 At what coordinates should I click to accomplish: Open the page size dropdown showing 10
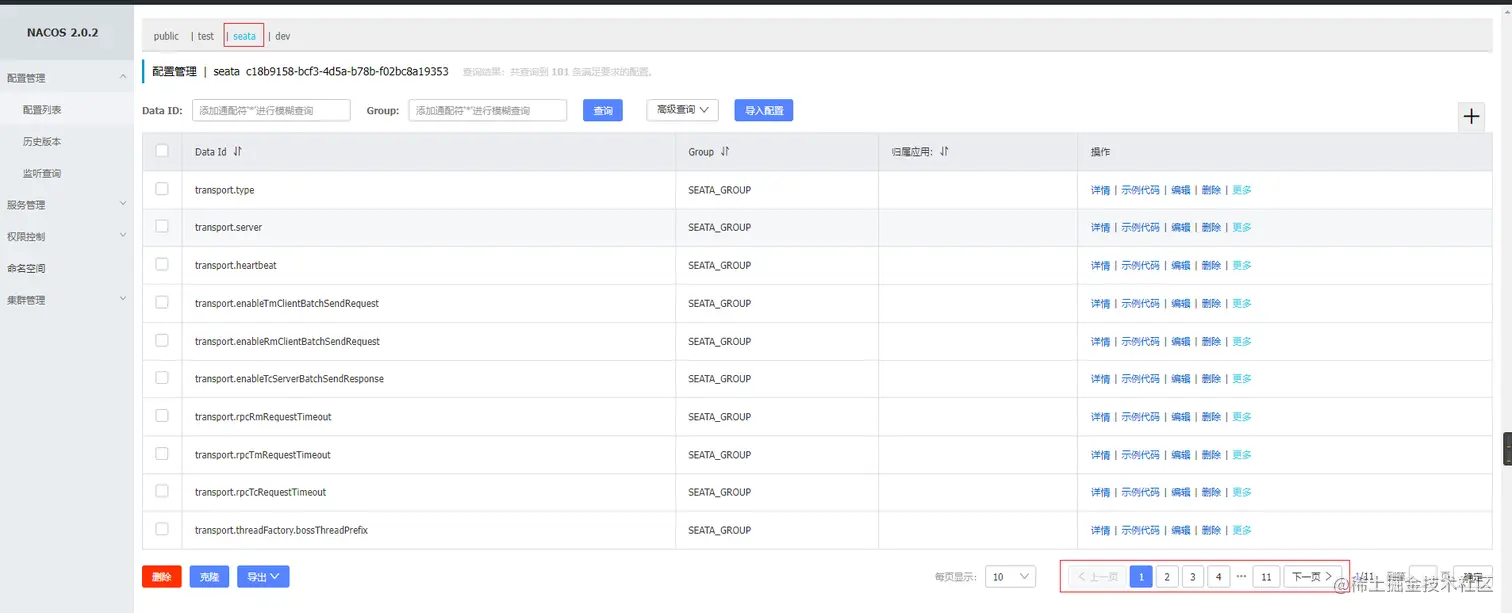(x=1011, y=577)
